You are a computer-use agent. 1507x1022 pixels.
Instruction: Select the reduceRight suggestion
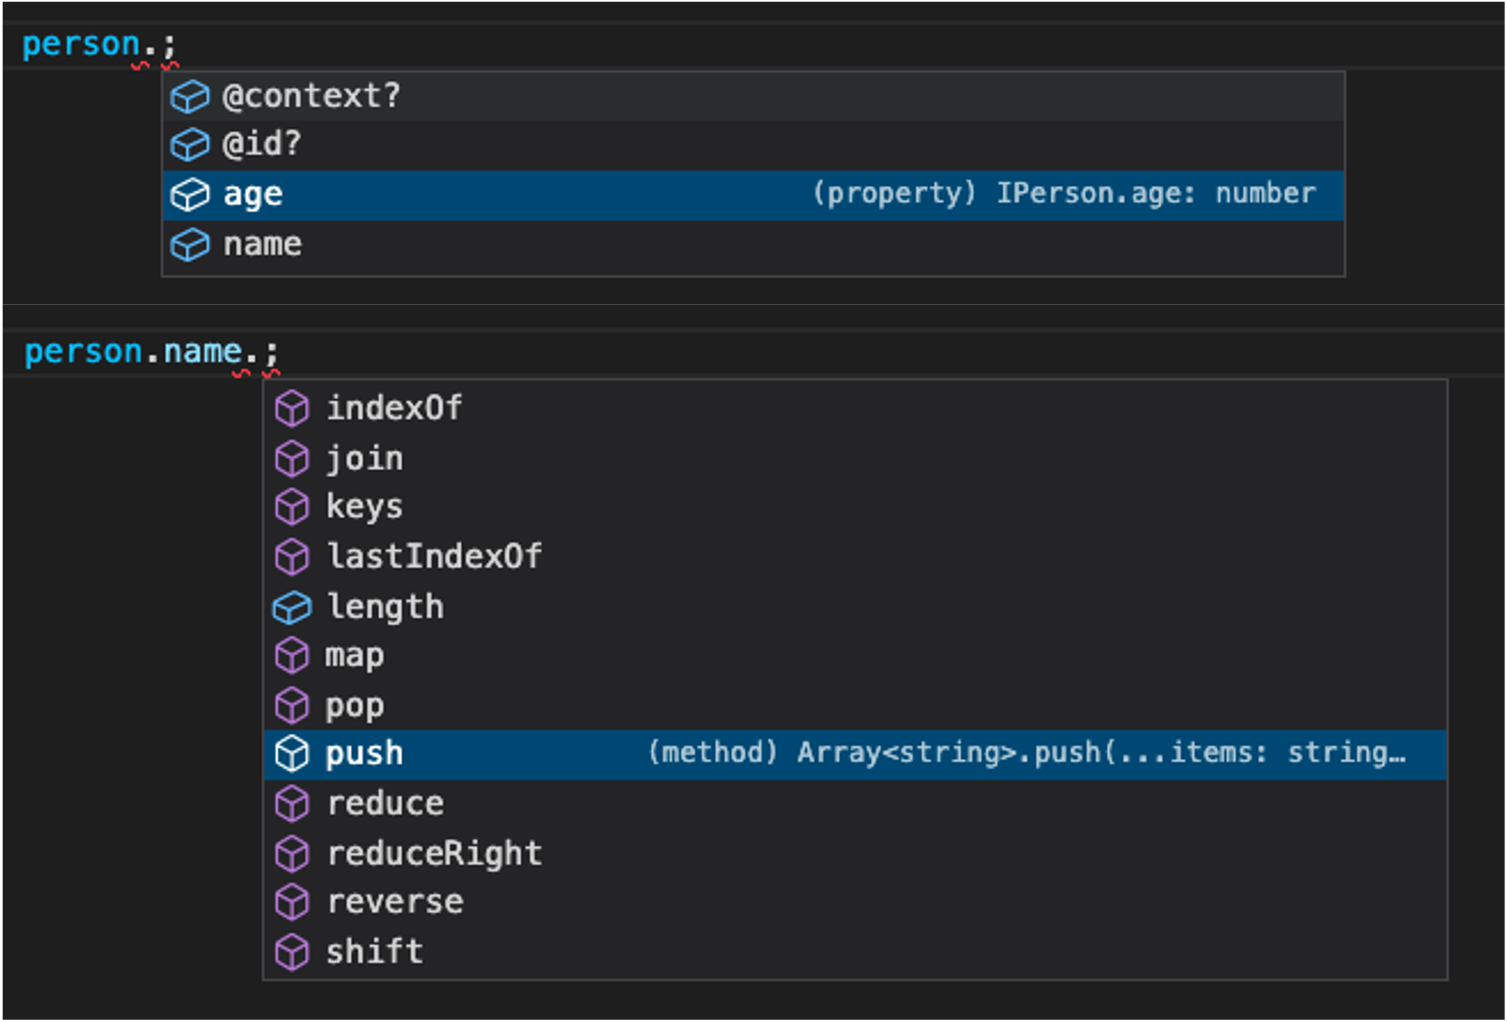coord(434,854)
